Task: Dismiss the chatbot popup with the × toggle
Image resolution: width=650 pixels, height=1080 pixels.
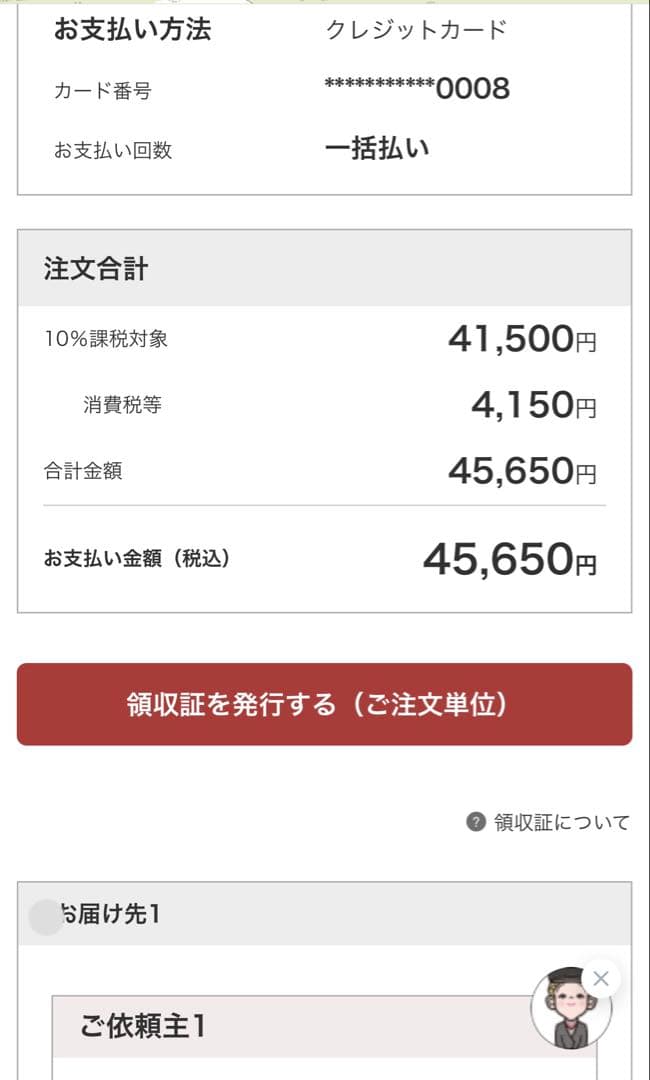Action: click(600, 979)
